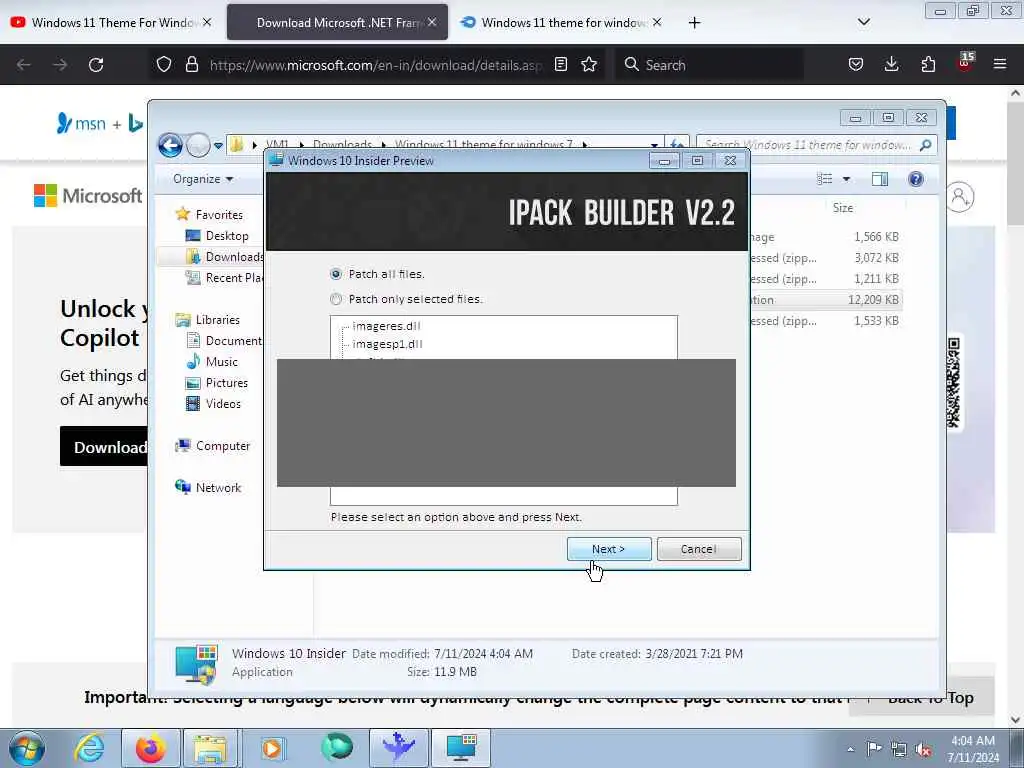Open Explorer recent locations dropdown arrow
Viewport: 1024px width, 768px height.
(218, 146)
